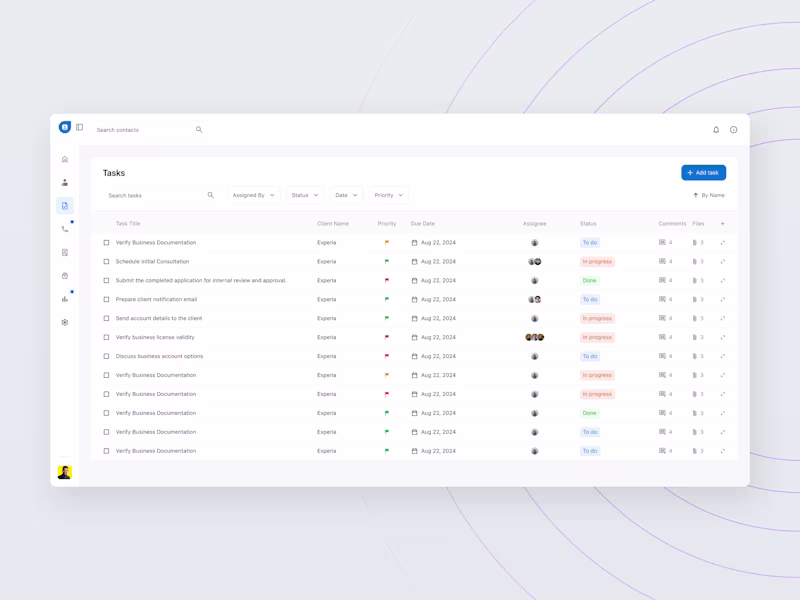This screenshot has height=600, width=800.
Task: Click the Search tasks field
Action: click(x=160, y=195)
